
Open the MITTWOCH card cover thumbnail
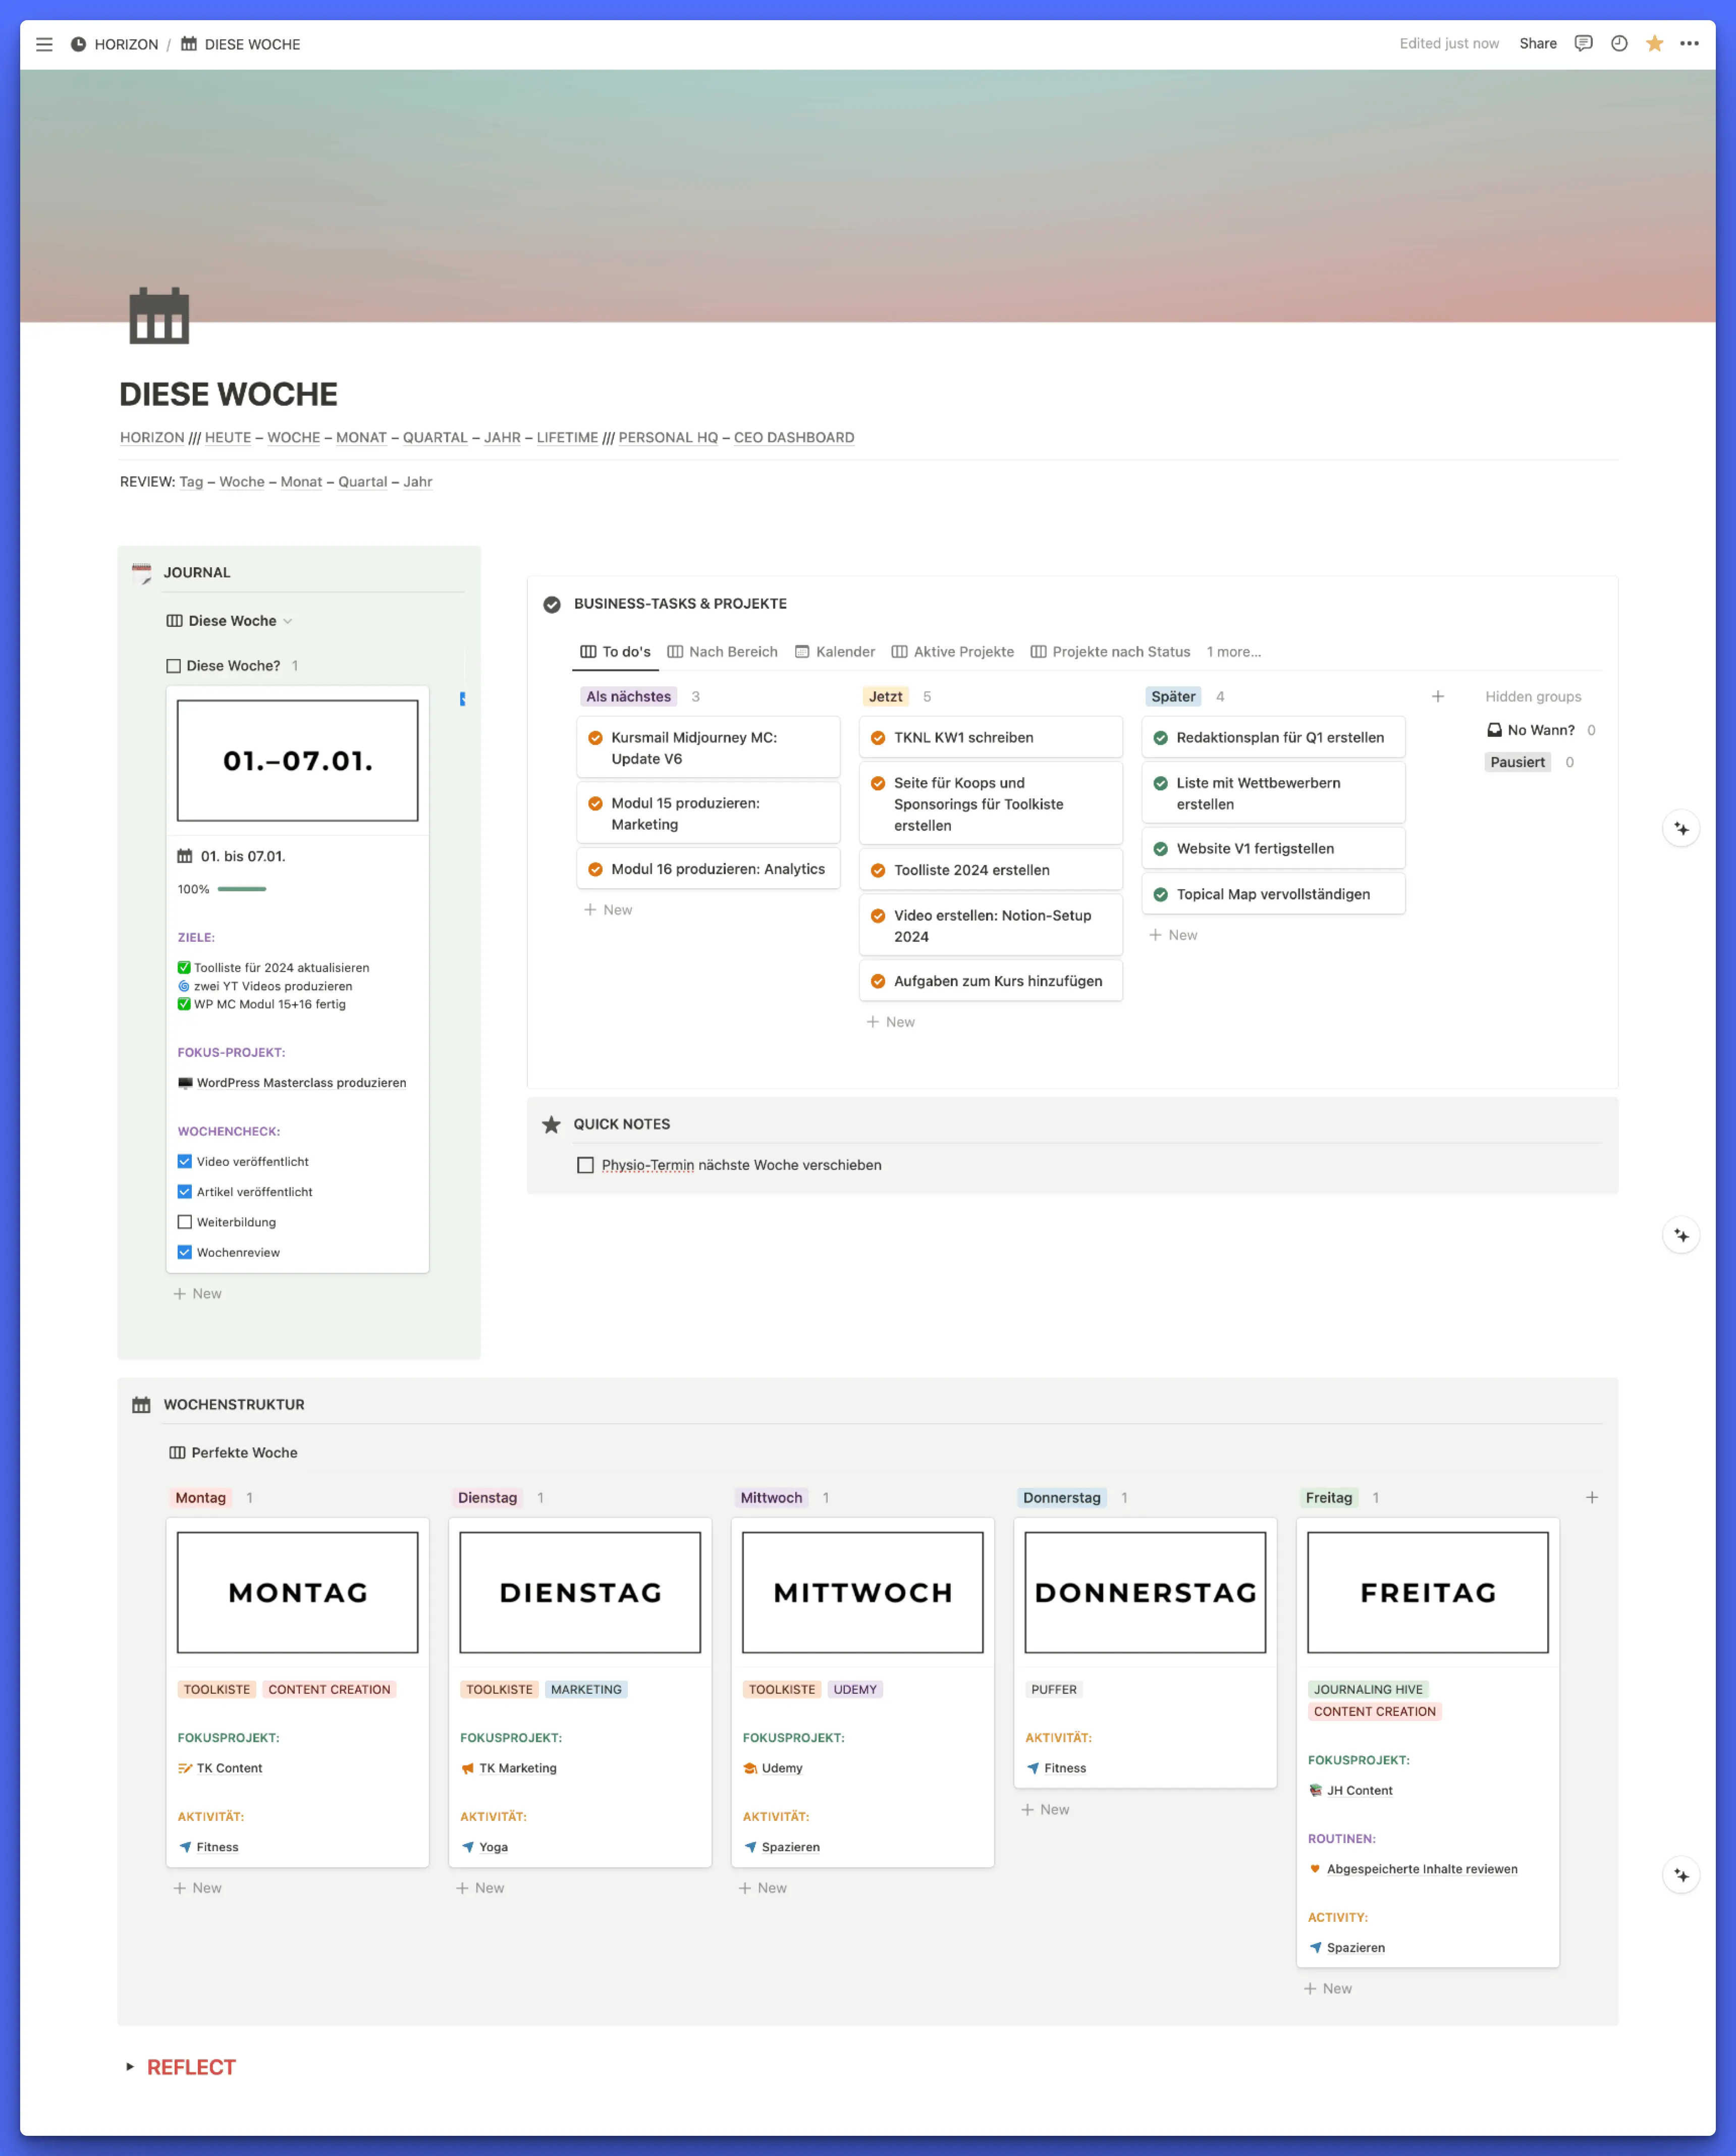(x=862, y=1592)
